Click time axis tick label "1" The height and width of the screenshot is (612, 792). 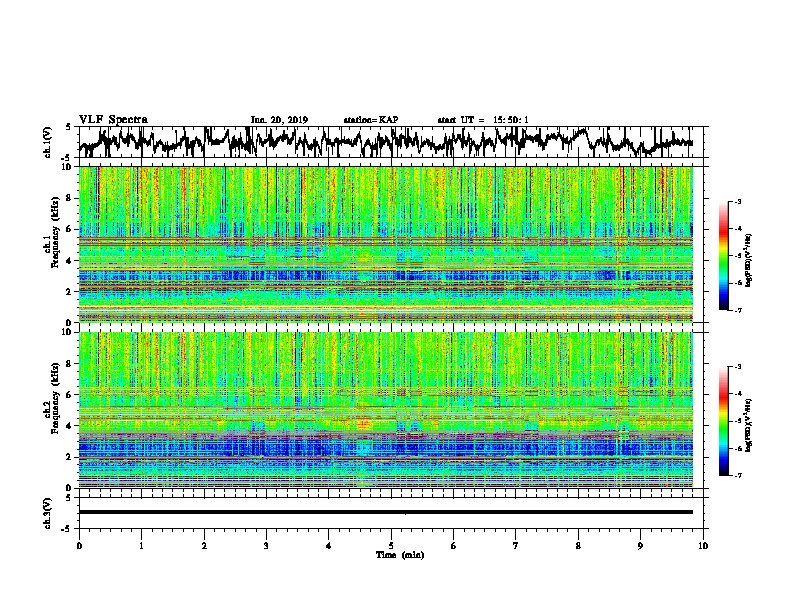pyautogui.click(x=141, y=546)
